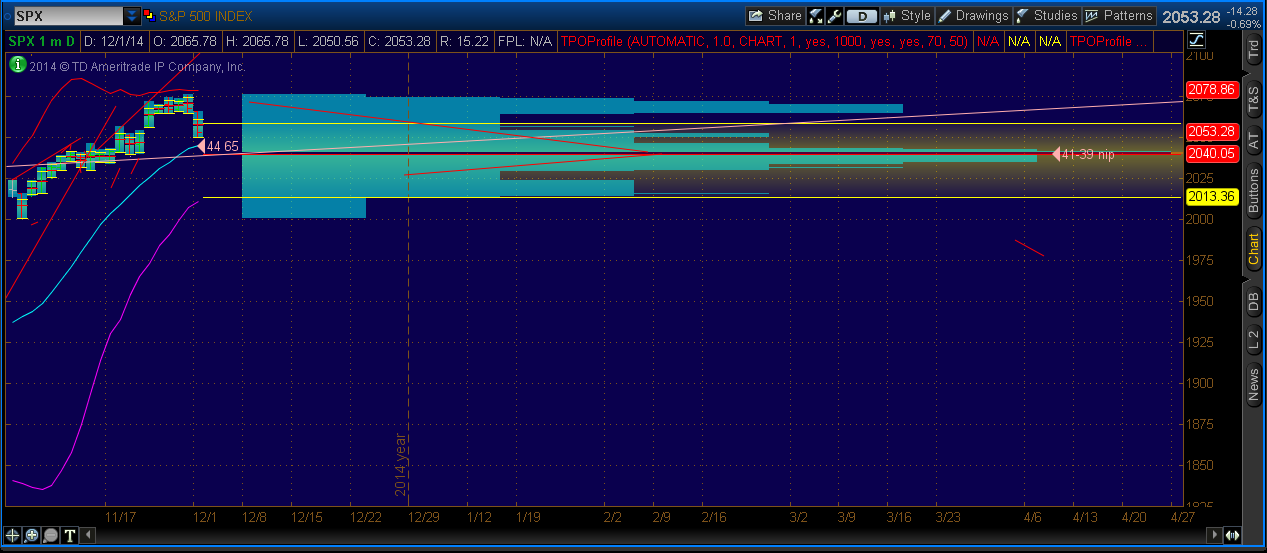
Task: Open the Patterns menu
Action: coord(1119,16)
